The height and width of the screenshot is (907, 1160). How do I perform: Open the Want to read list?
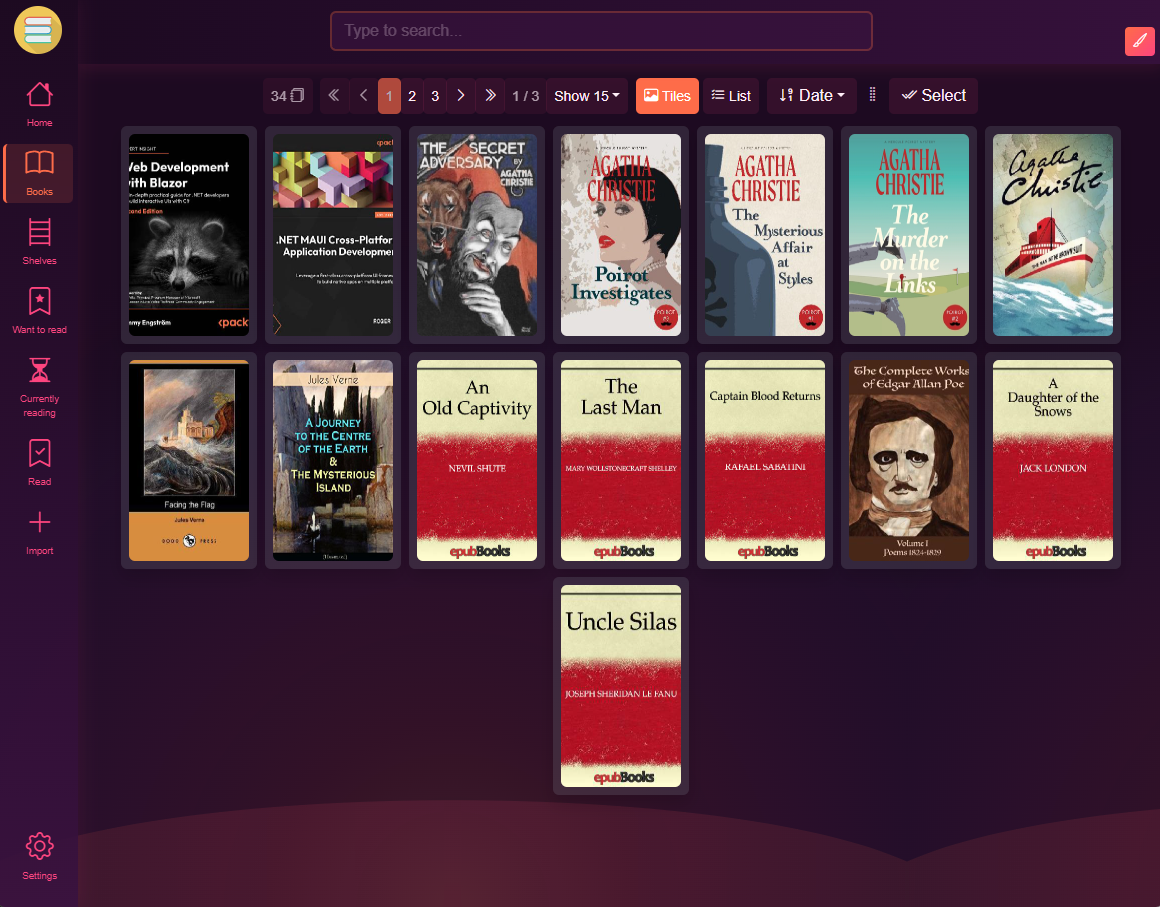(x=39, y=311)
